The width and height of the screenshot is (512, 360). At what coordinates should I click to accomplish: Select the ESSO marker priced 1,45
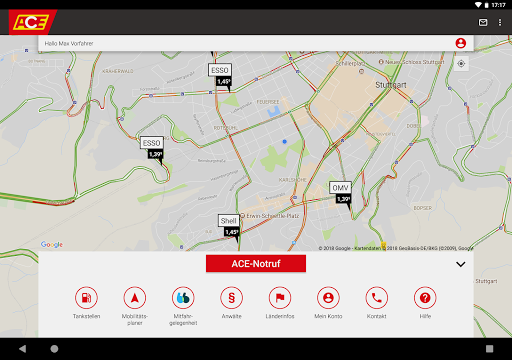(x=220, y=75)
